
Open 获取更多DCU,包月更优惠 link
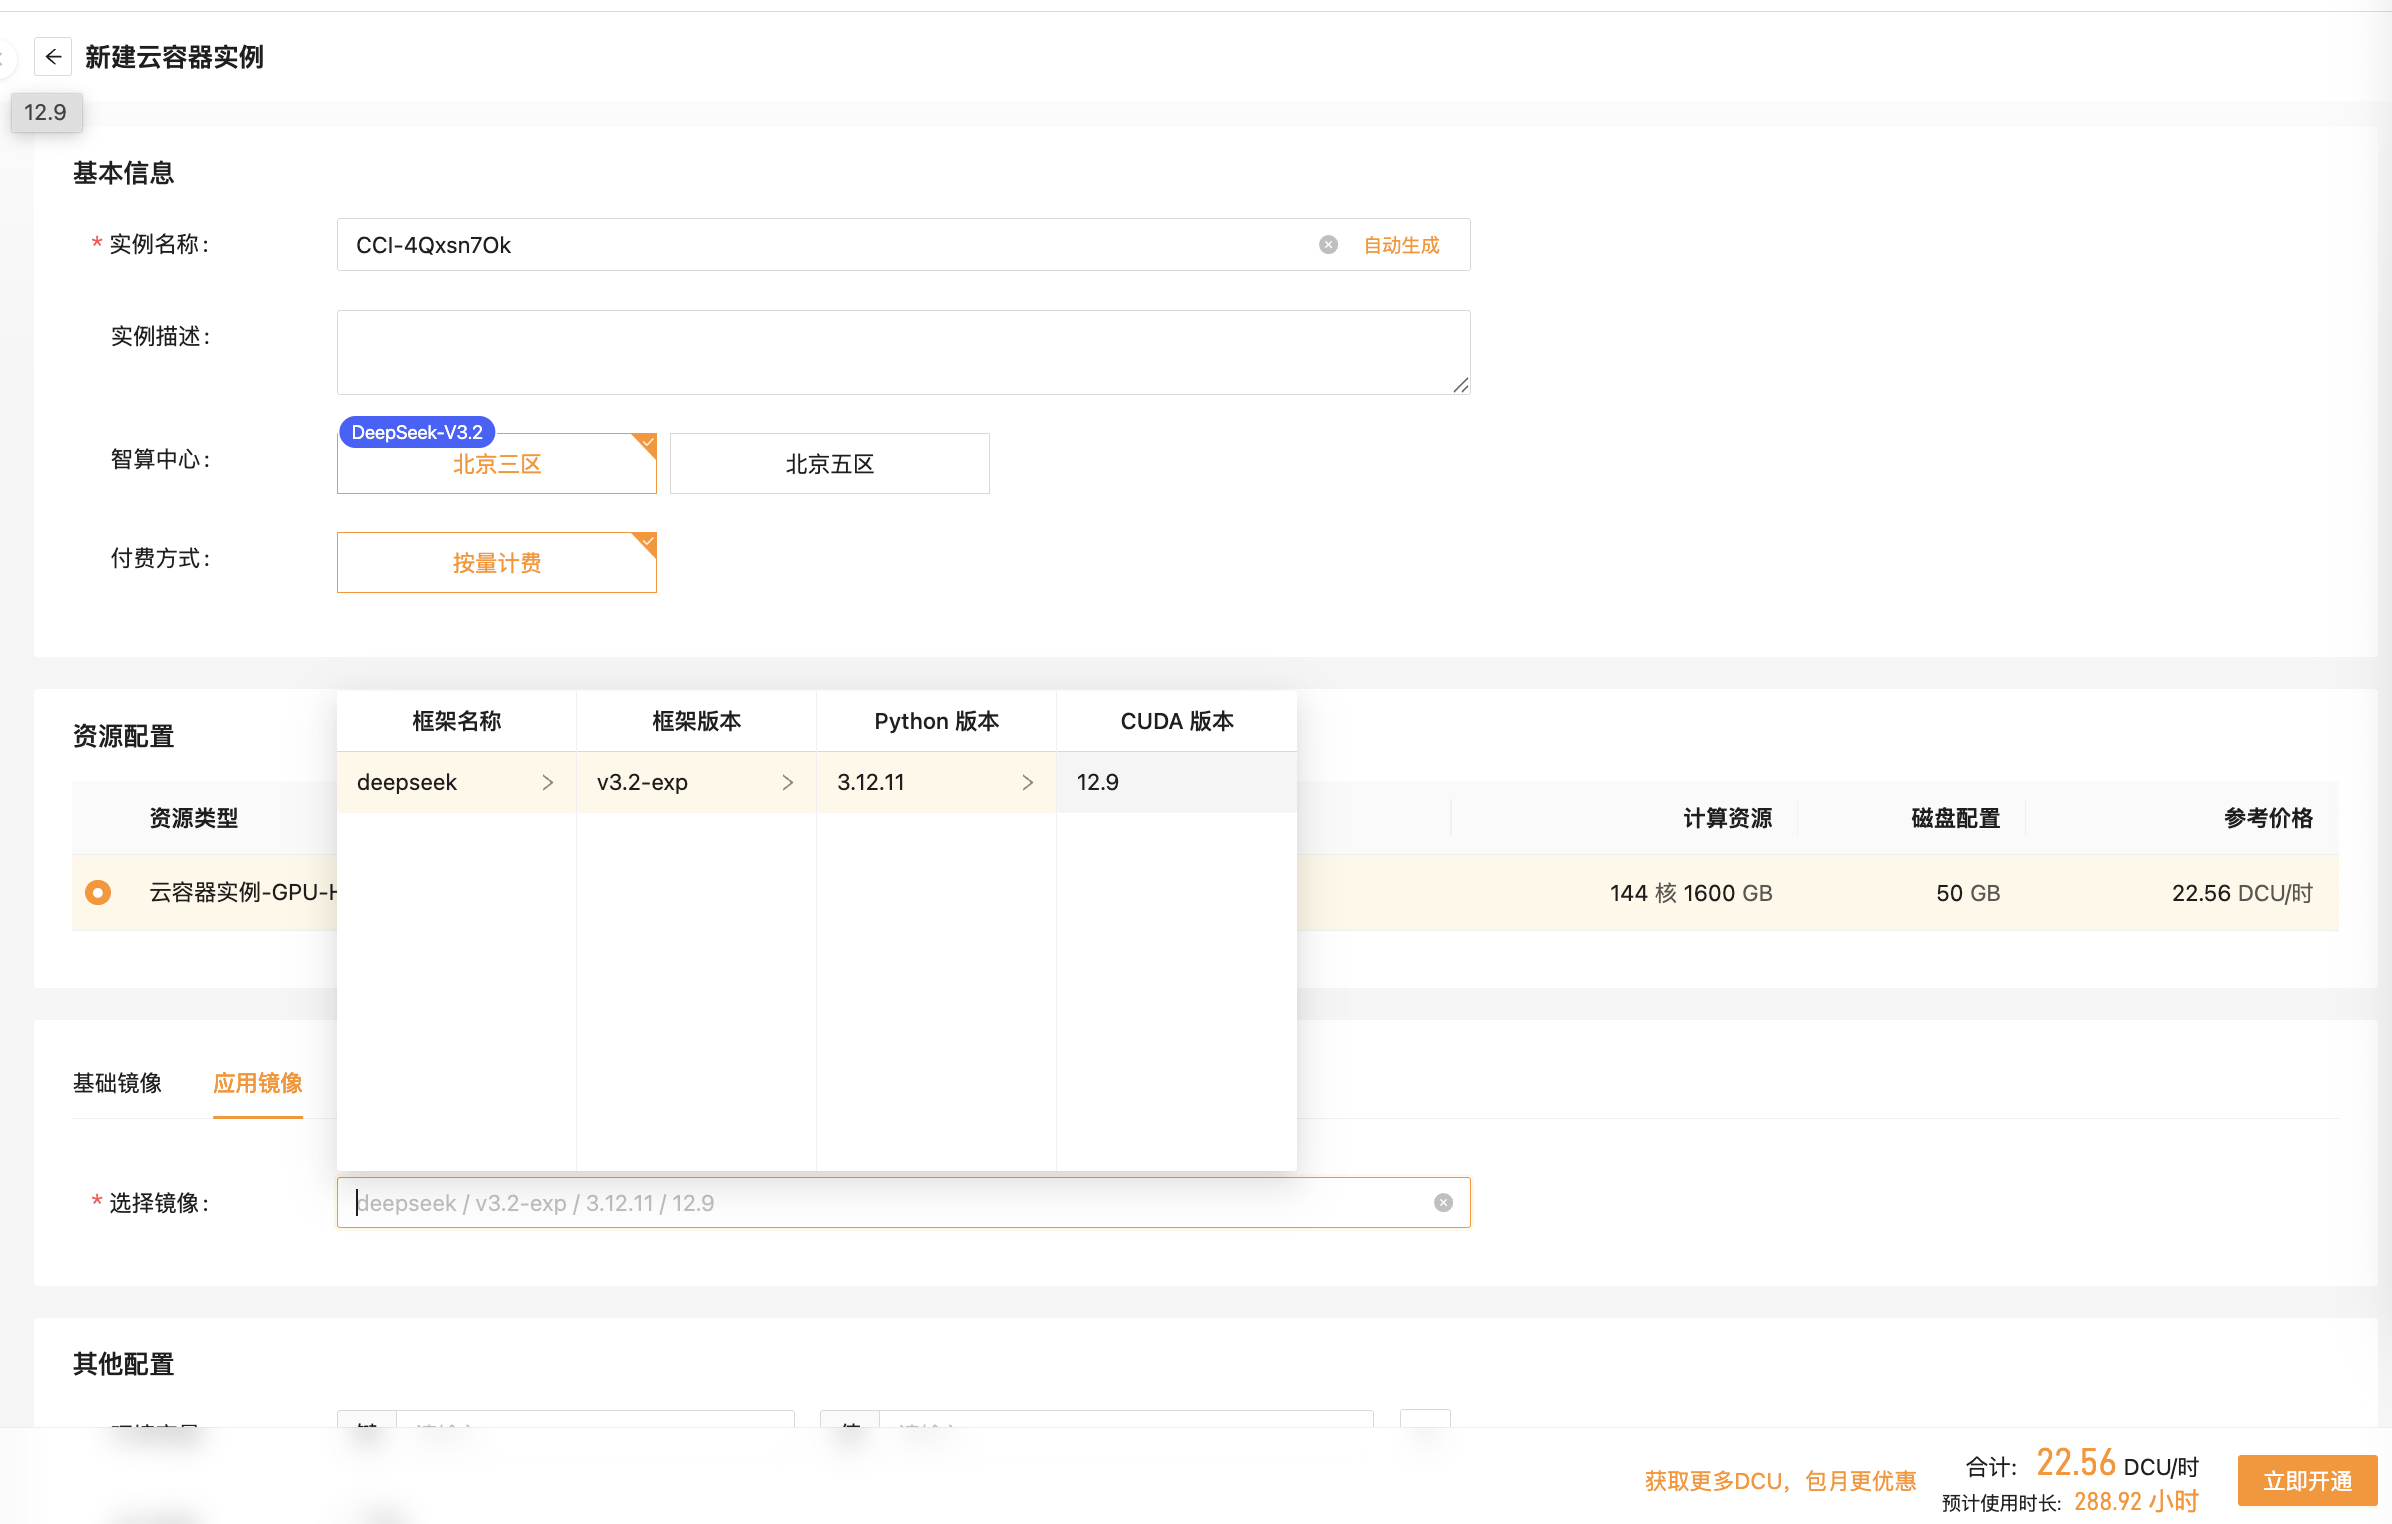pyautogui.click(x=1780, y=1481)
